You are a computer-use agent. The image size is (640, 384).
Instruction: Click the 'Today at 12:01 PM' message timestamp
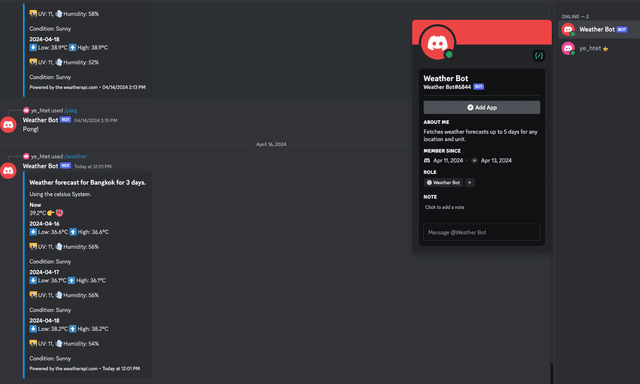pos(93,166)
